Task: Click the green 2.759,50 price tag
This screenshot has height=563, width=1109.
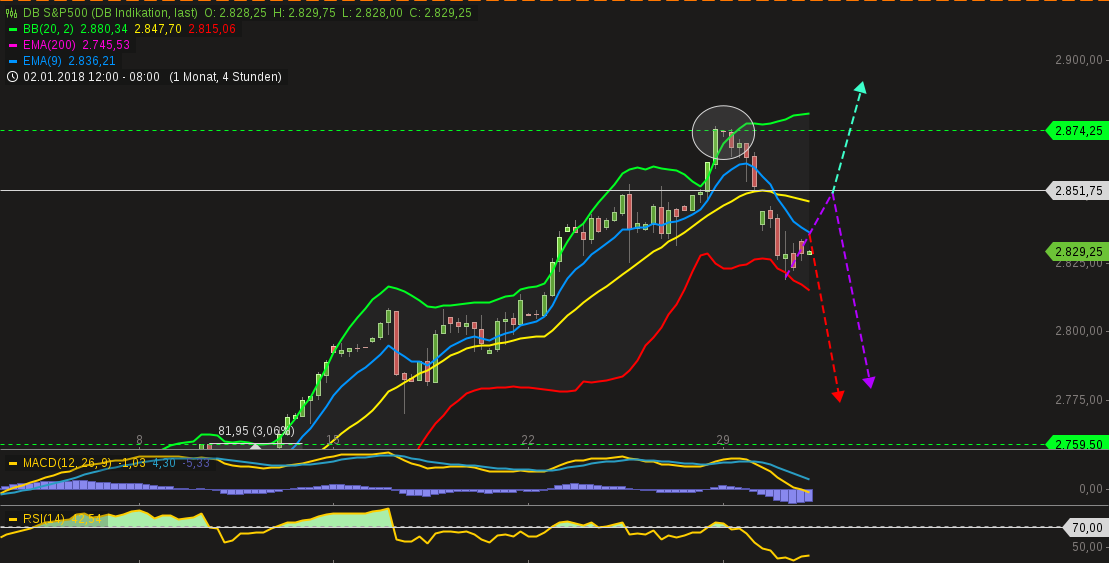Action: (x=1077, y=444)
